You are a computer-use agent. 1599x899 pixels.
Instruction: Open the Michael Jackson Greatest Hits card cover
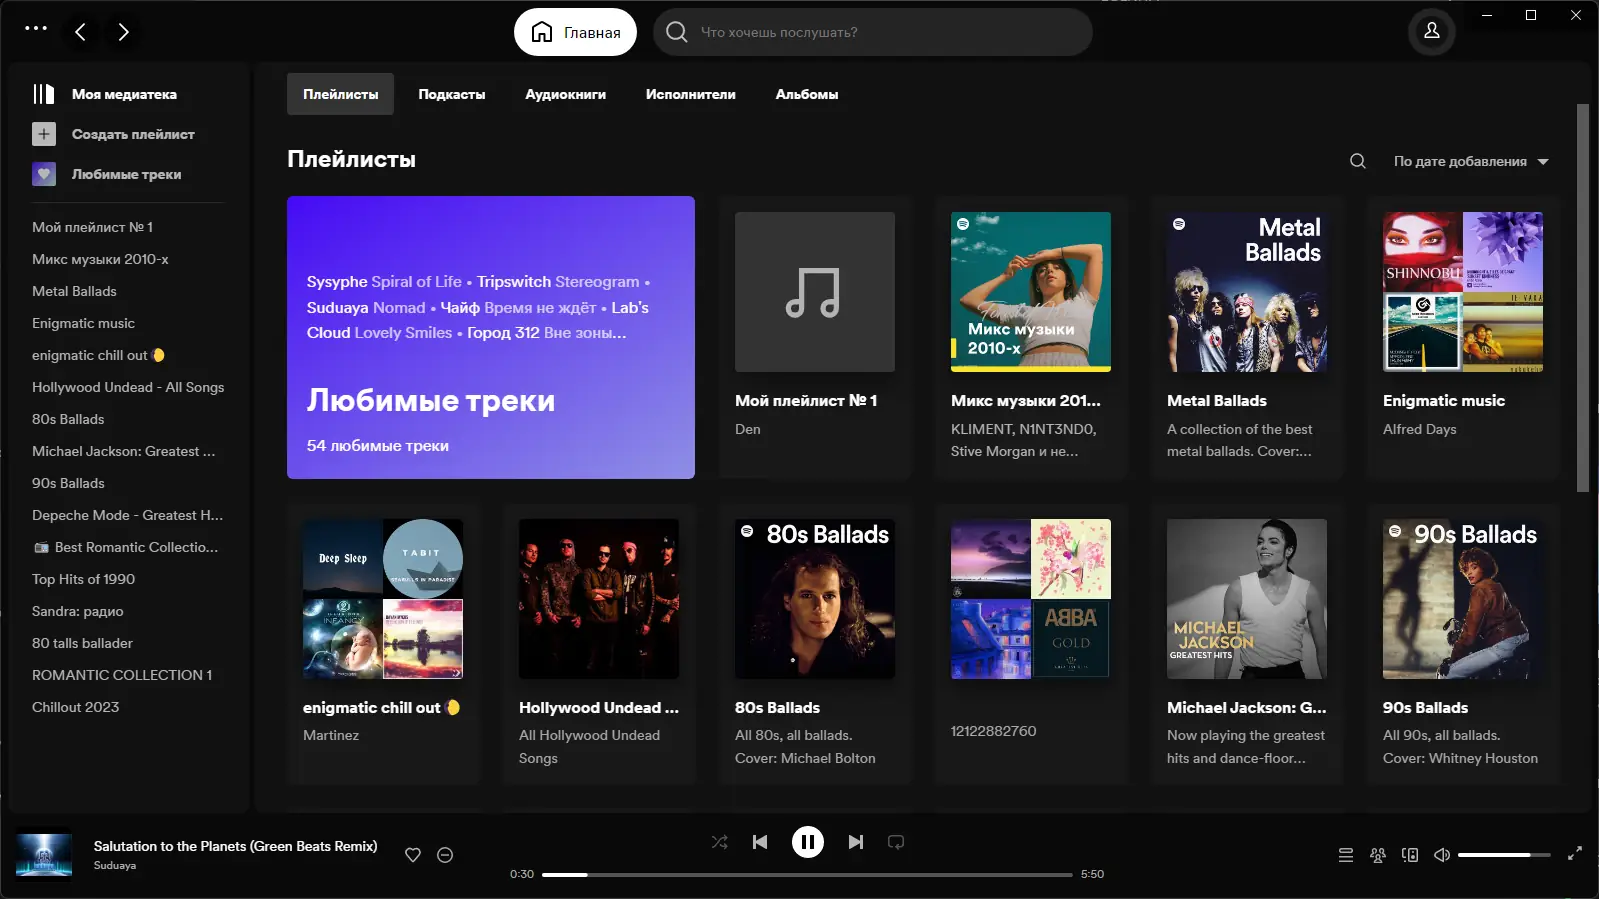click(1247, 599)
